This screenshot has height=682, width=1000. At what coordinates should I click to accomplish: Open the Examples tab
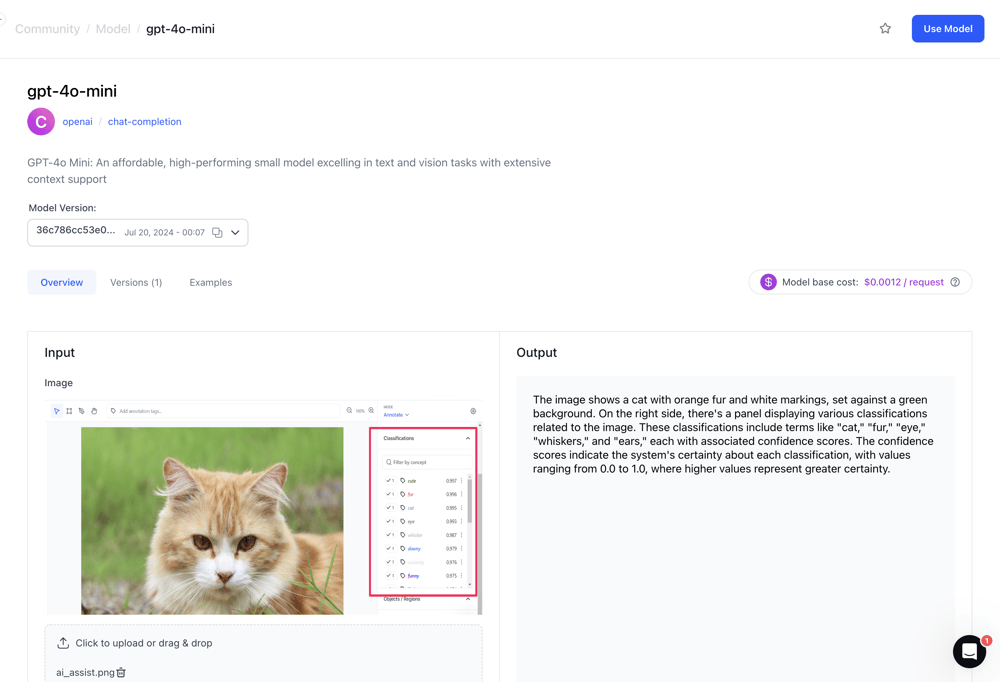pyautogui.click(x=210, y=282)
